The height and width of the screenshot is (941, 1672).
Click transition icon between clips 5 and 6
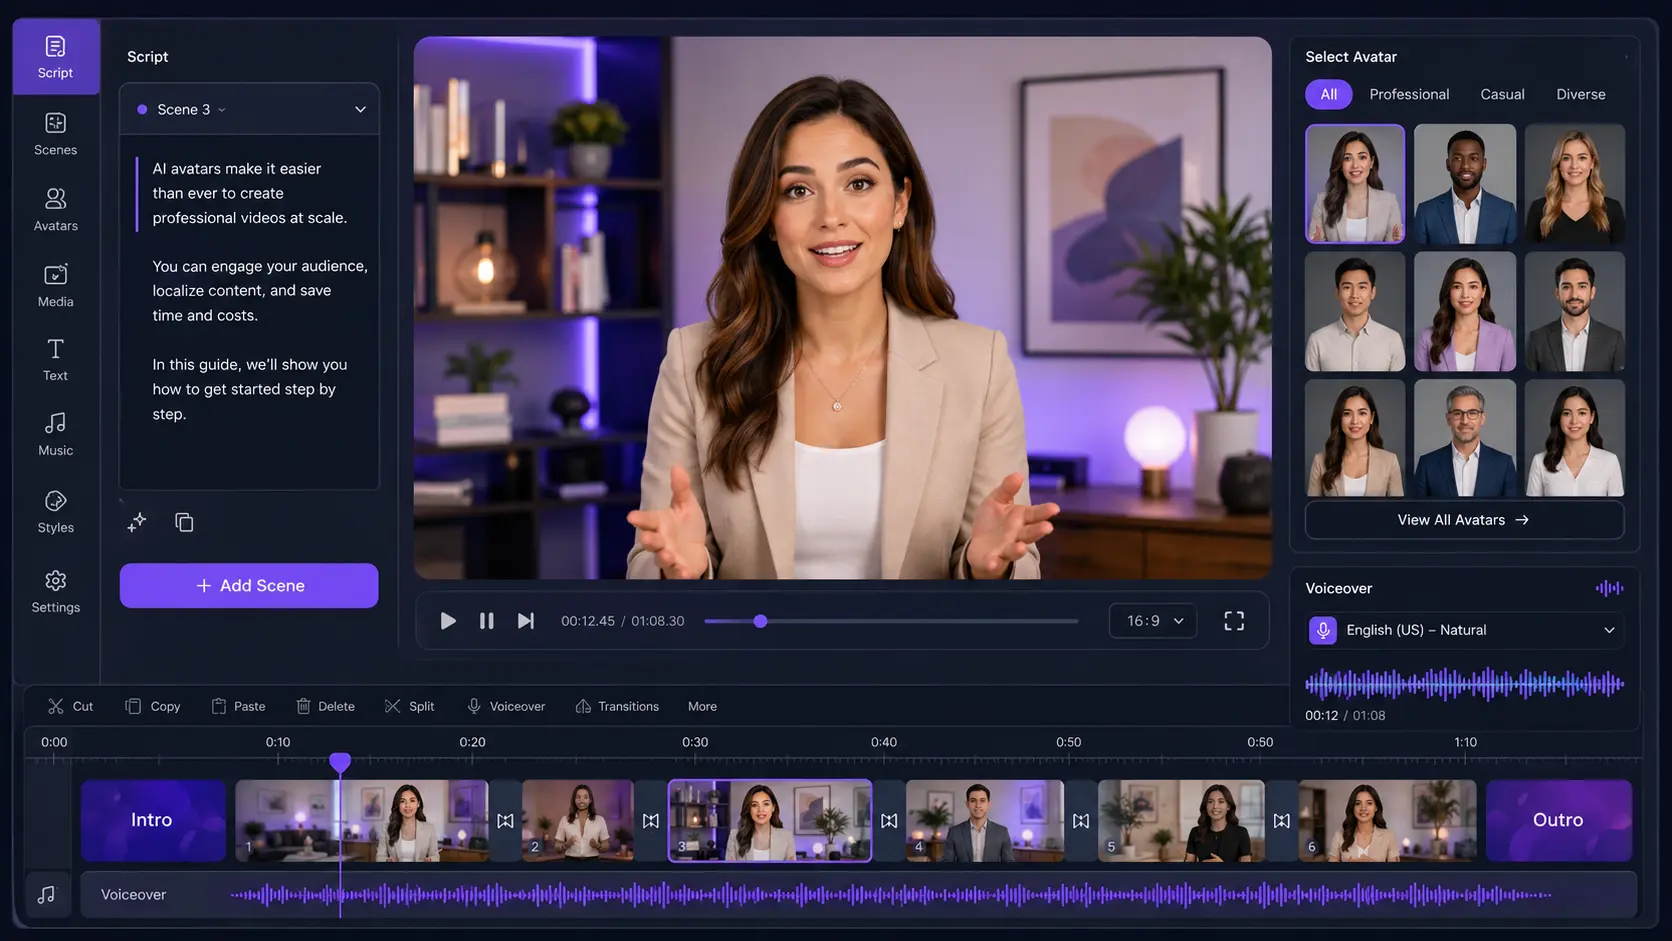pos(1282,821)
